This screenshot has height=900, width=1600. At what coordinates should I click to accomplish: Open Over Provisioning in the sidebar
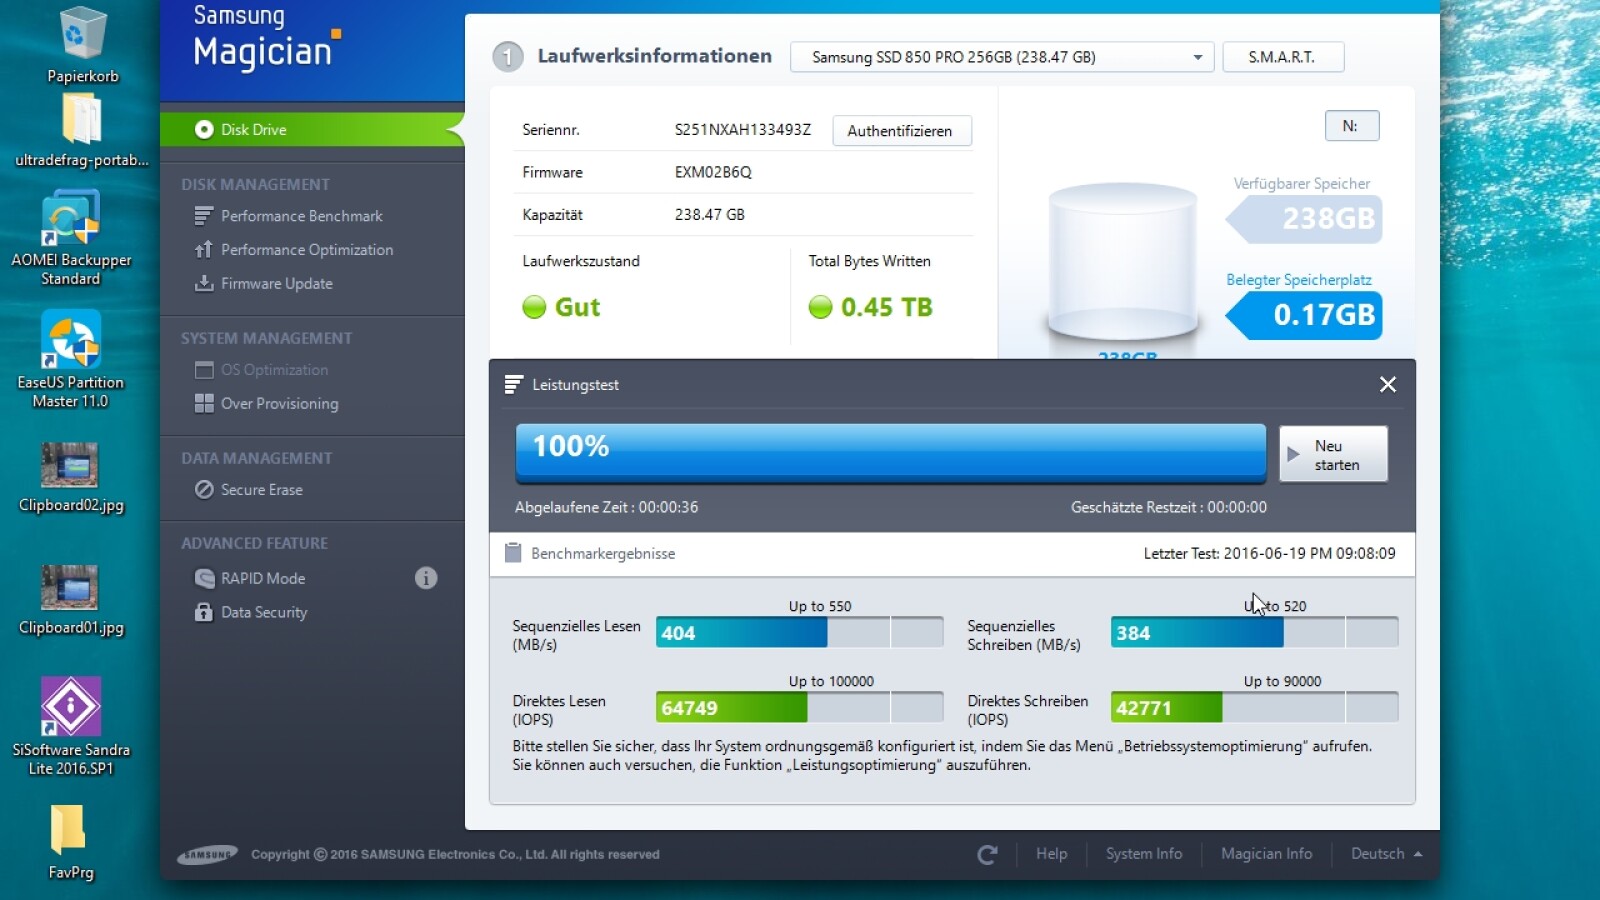279,404
